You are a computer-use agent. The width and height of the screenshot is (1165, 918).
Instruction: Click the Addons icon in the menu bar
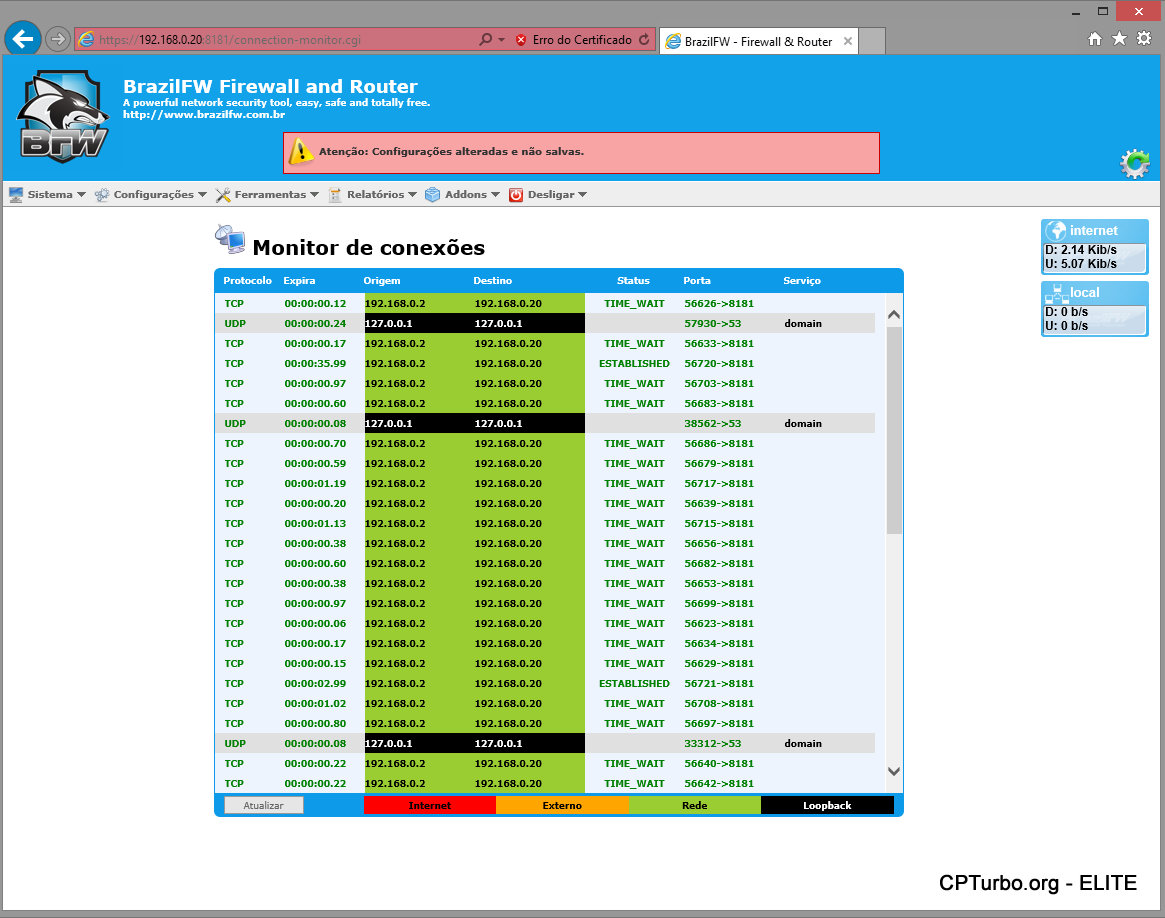click(430, 194)
